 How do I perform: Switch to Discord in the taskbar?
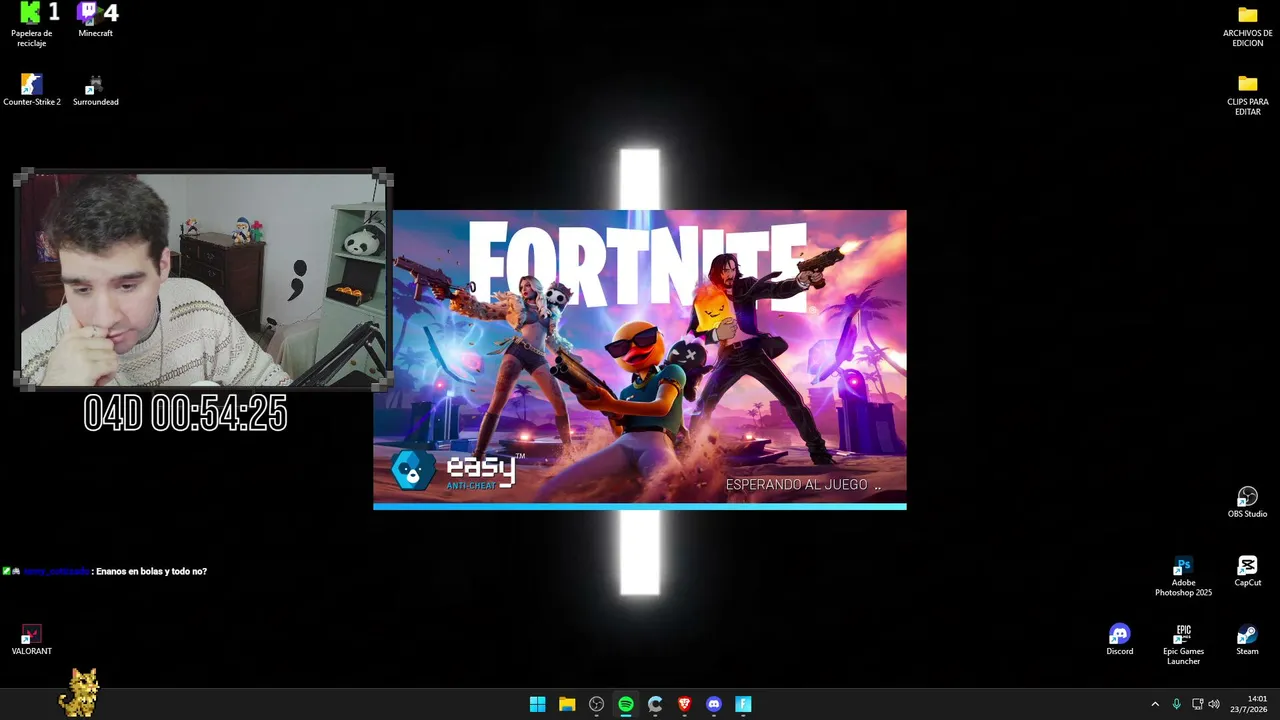point(714,704)
